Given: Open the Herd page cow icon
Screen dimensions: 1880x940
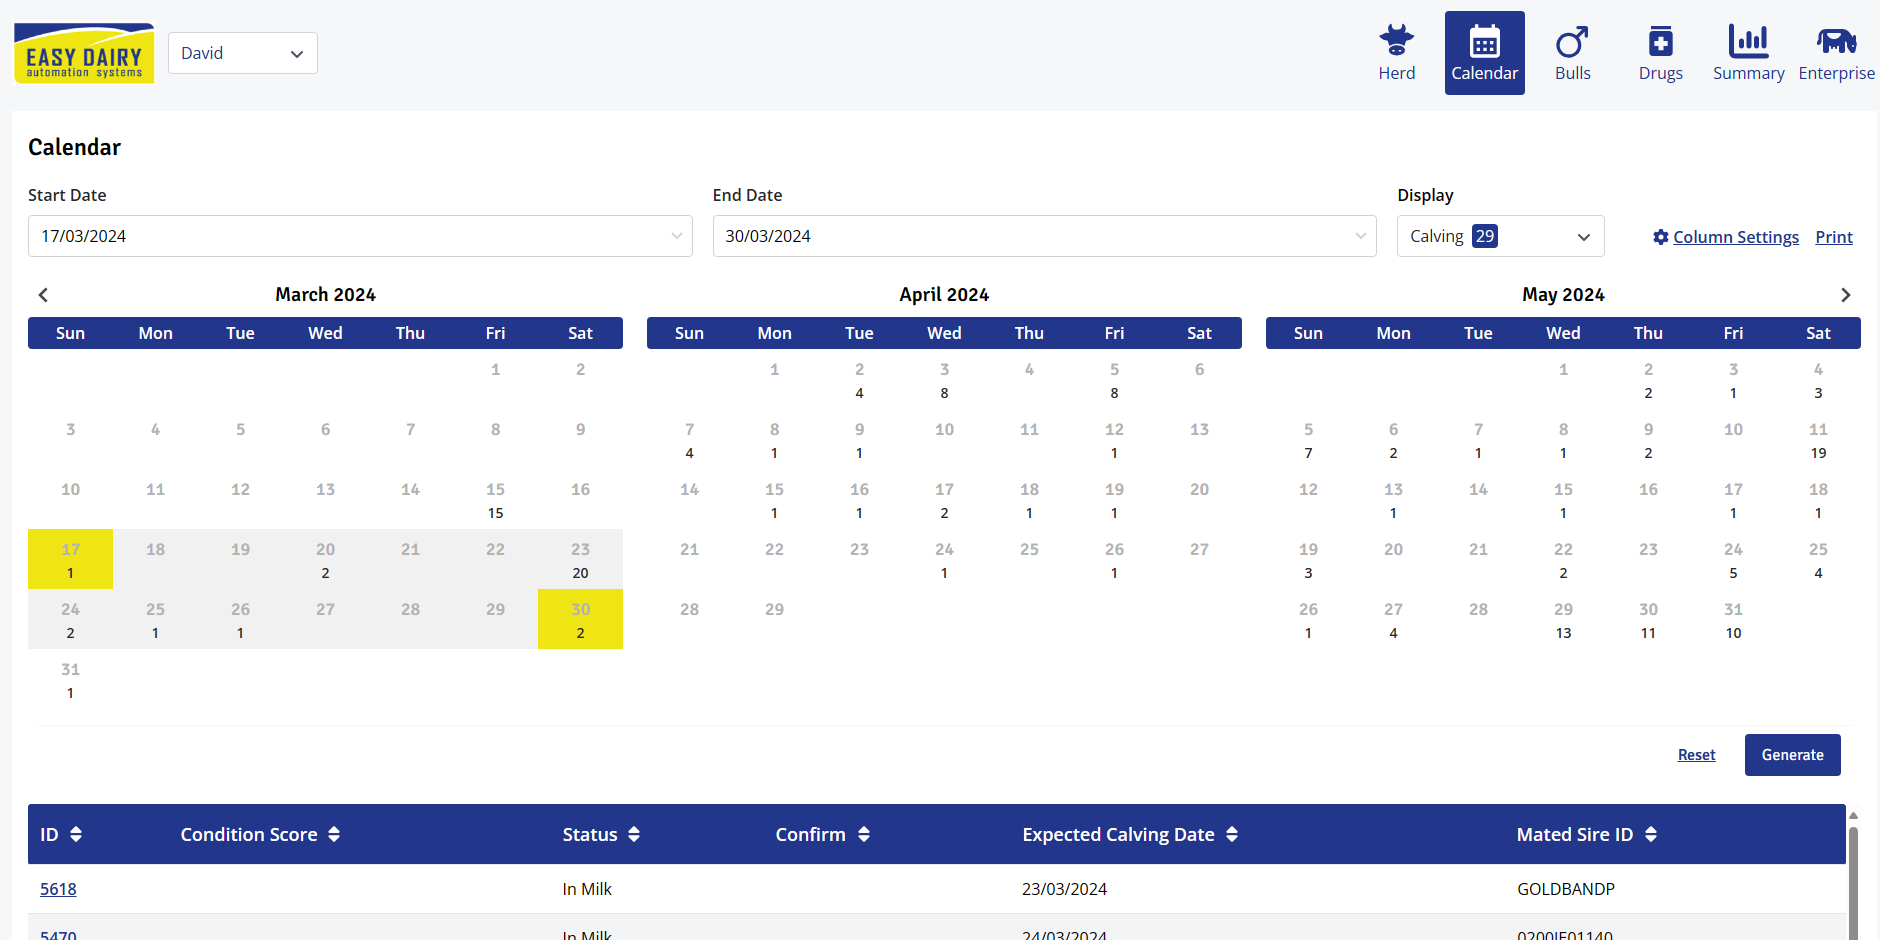Looking at the screenshot, I should pos(1396,42).
